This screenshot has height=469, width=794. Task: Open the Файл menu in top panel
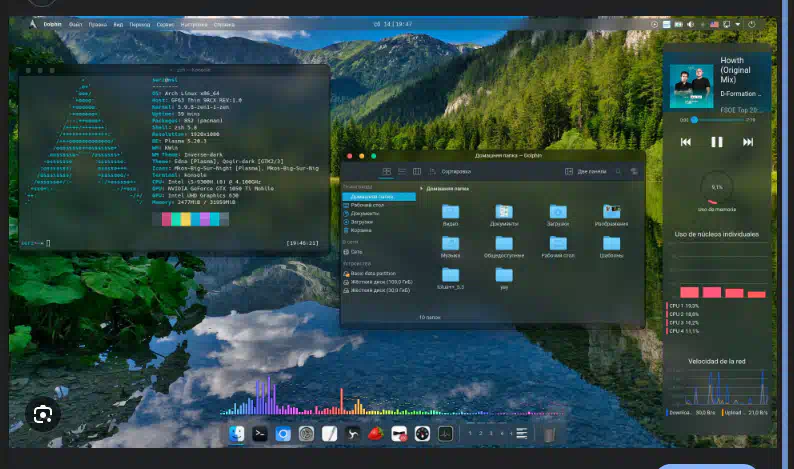tap(75, 24)
